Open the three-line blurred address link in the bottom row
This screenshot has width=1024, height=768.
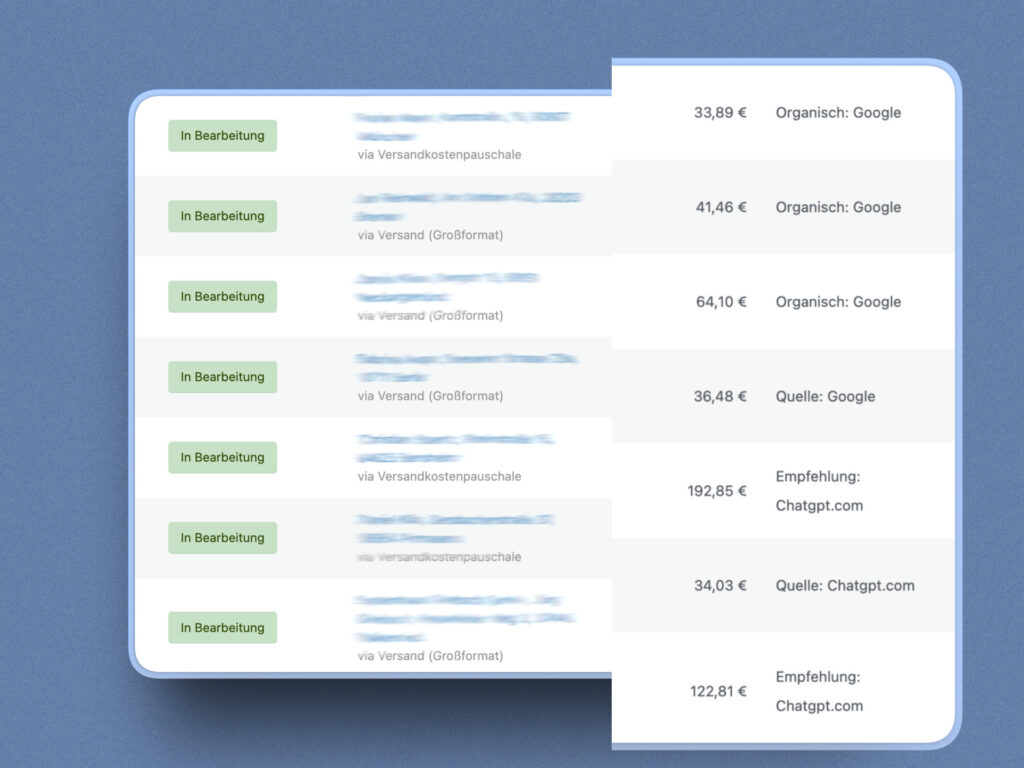(x=465, y=618)
